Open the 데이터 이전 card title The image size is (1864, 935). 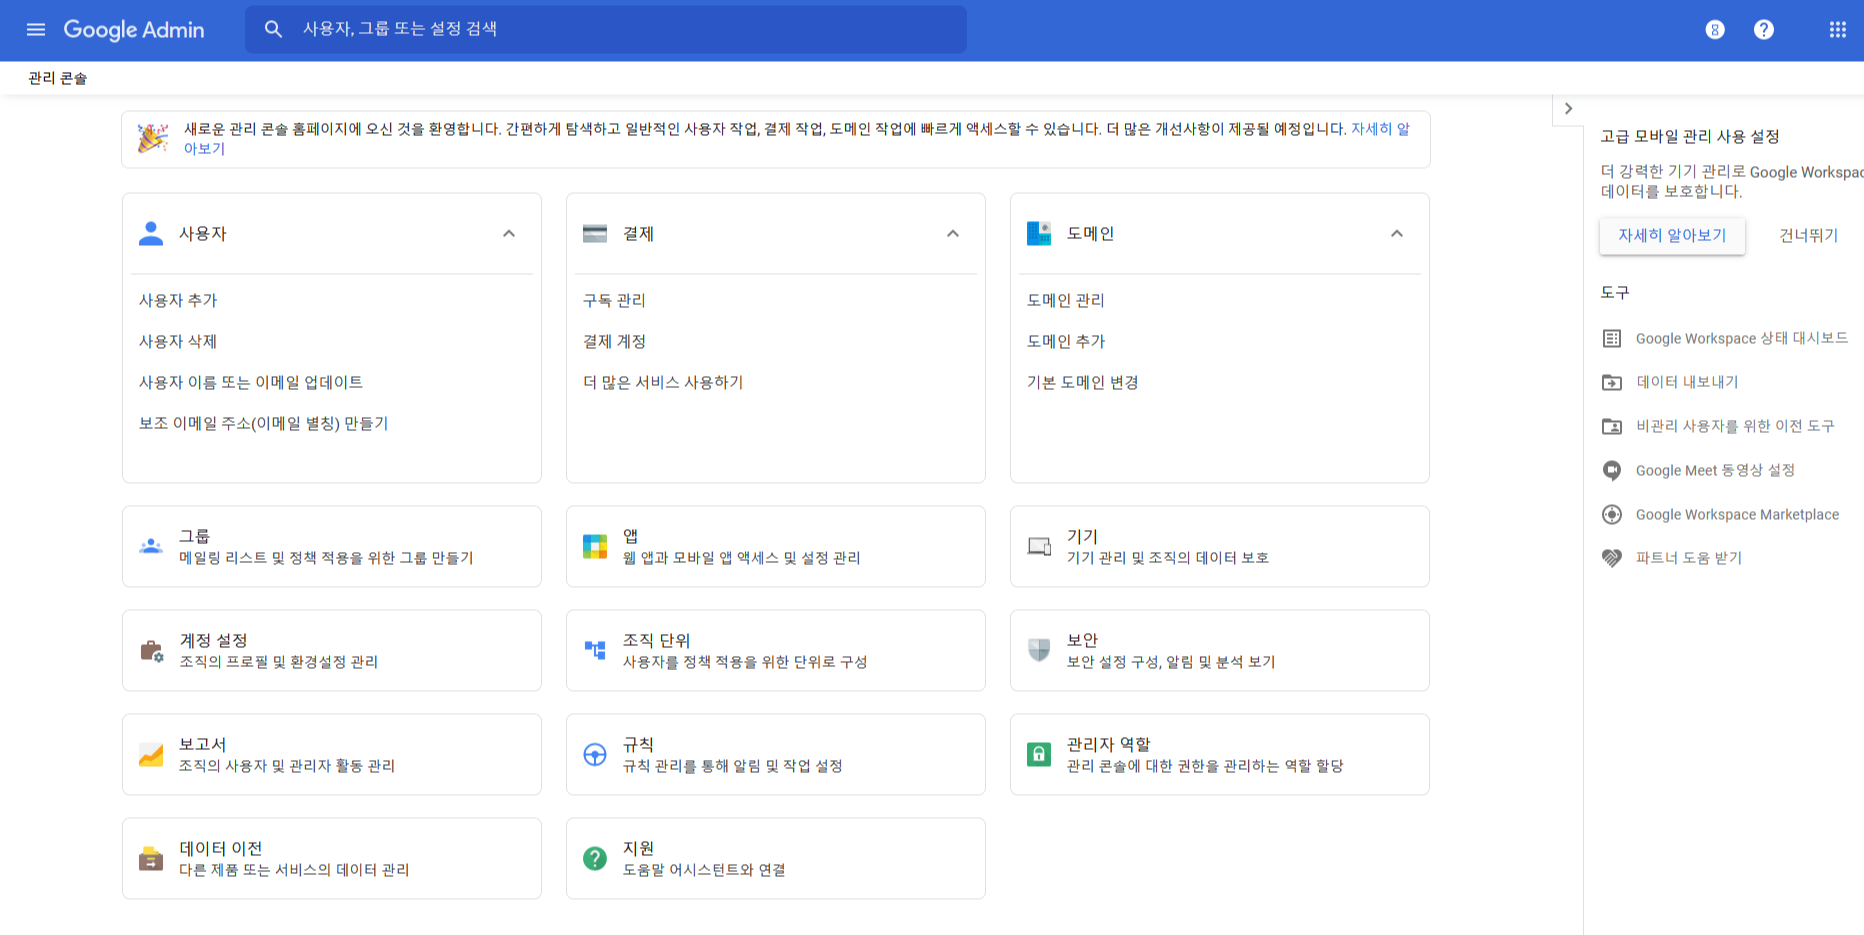click(221, 848)
